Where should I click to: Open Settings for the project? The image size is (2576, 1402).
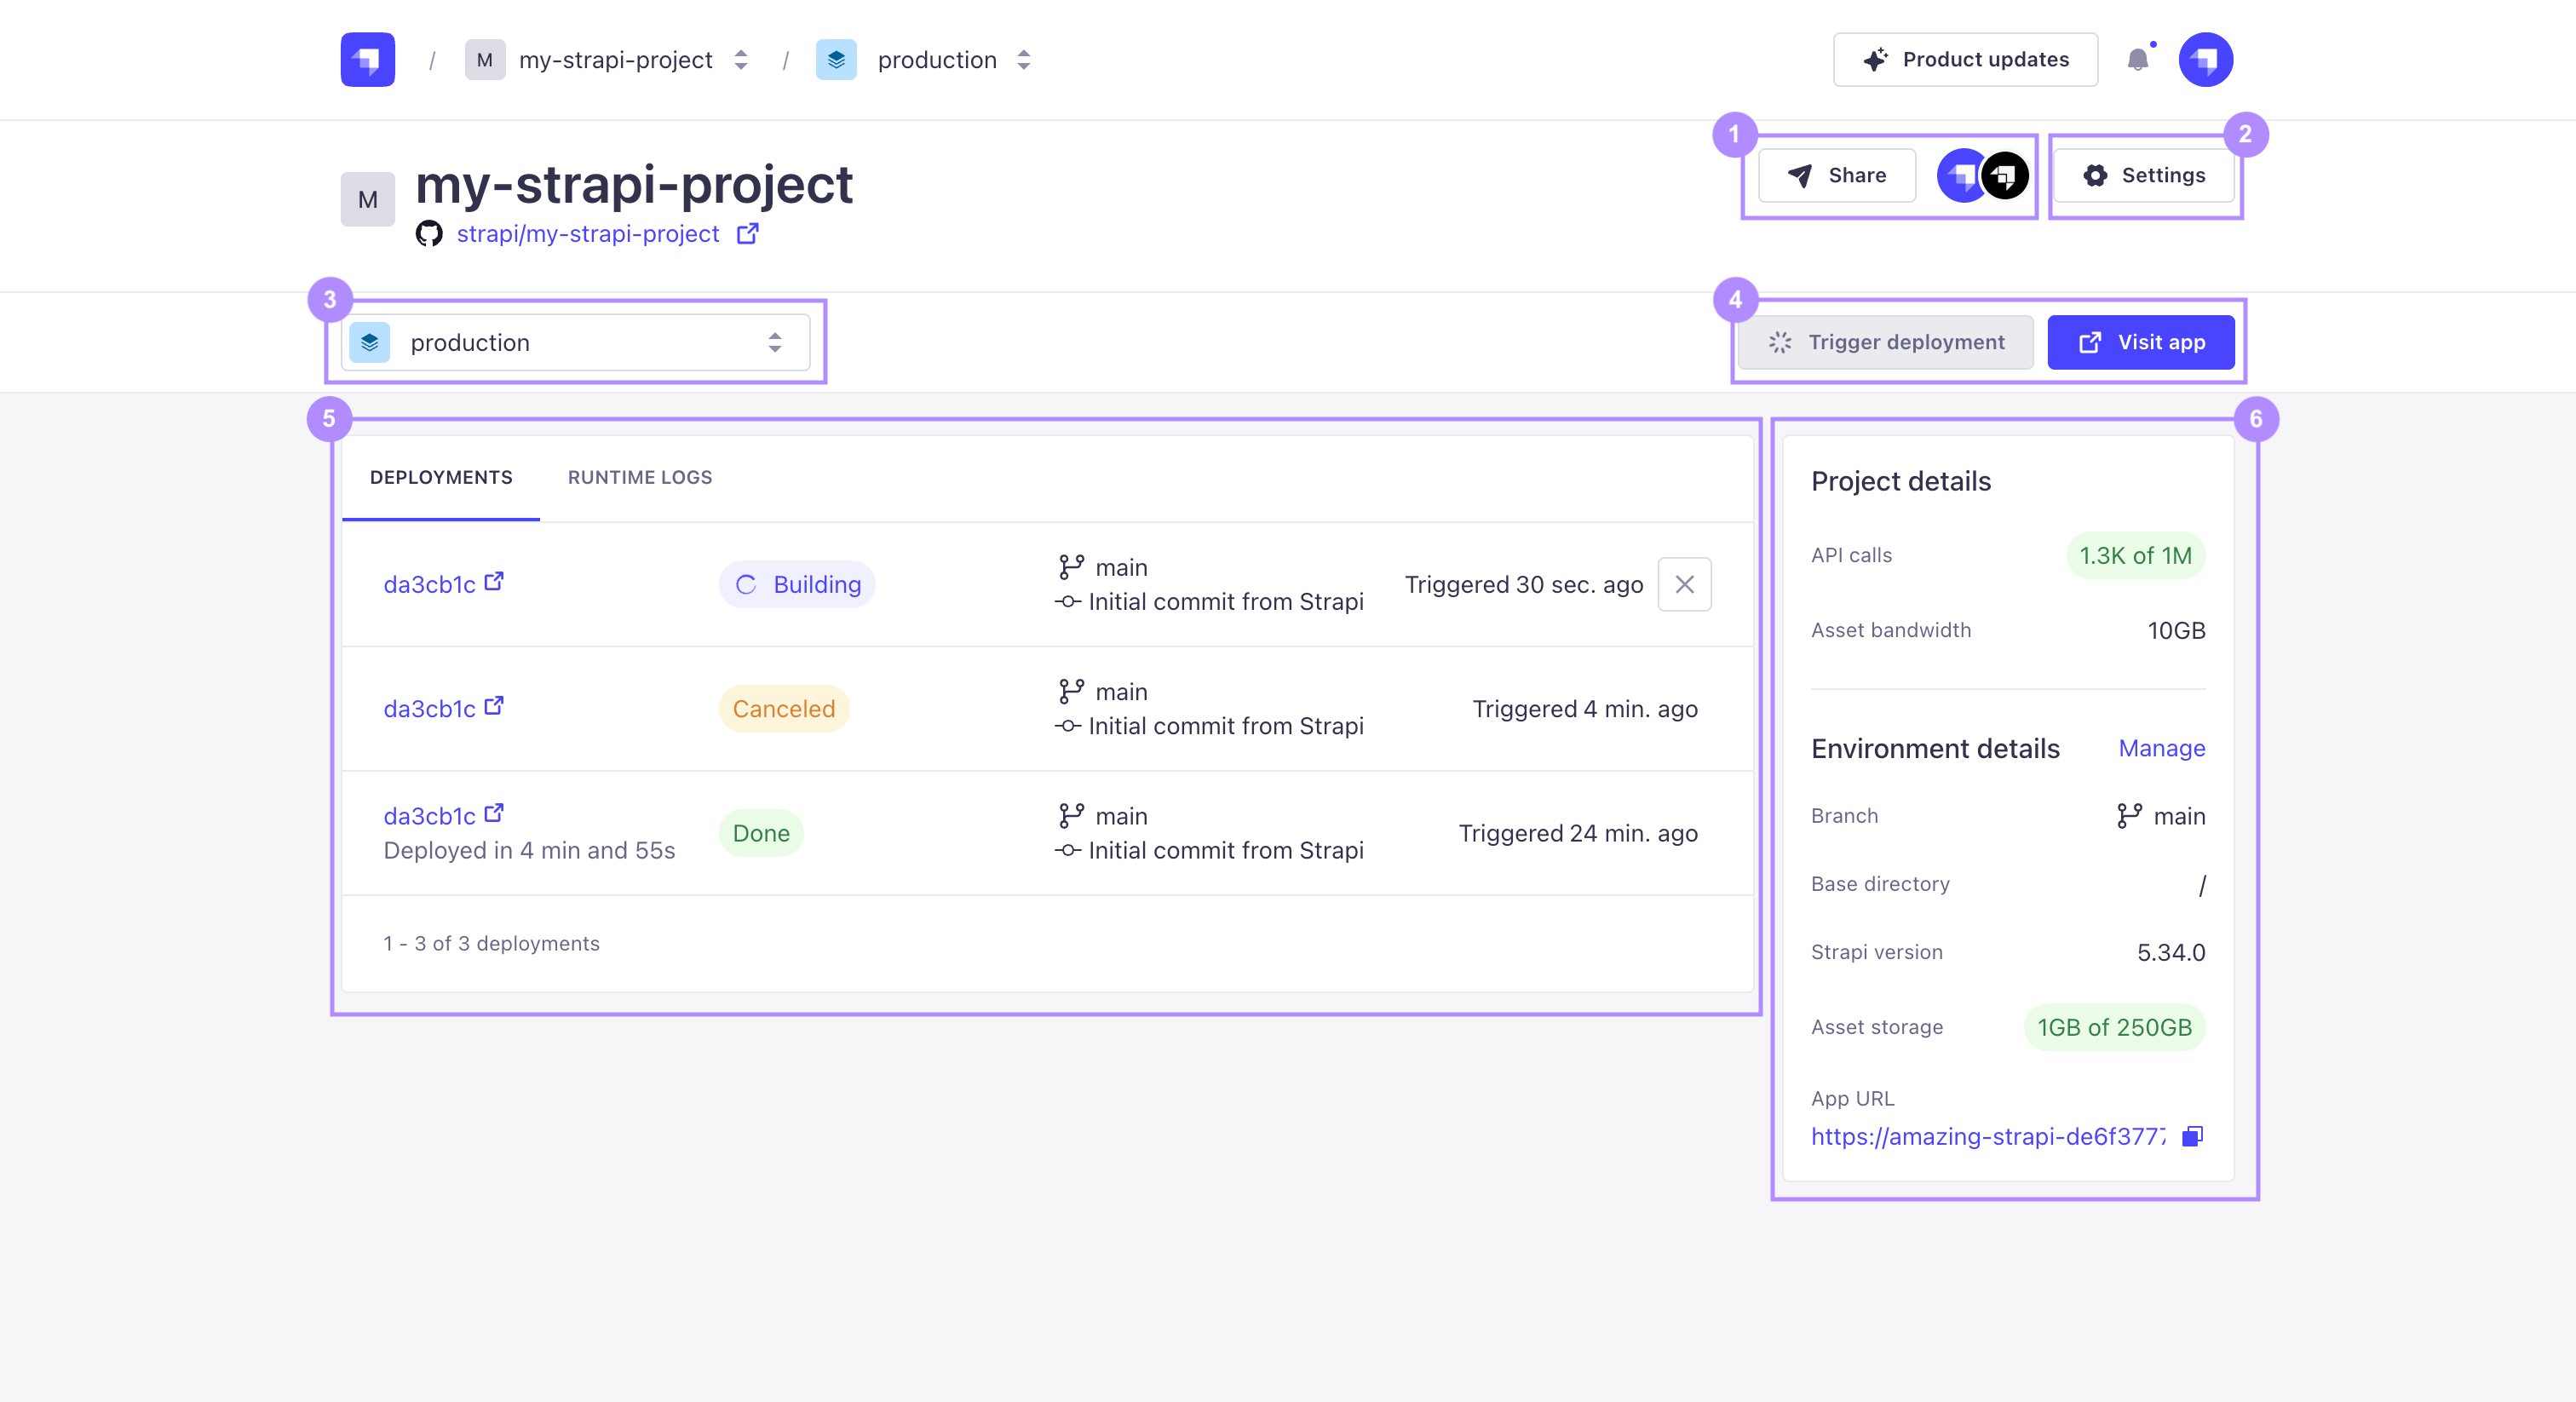pyautogui.click(x=2143, y=175)
